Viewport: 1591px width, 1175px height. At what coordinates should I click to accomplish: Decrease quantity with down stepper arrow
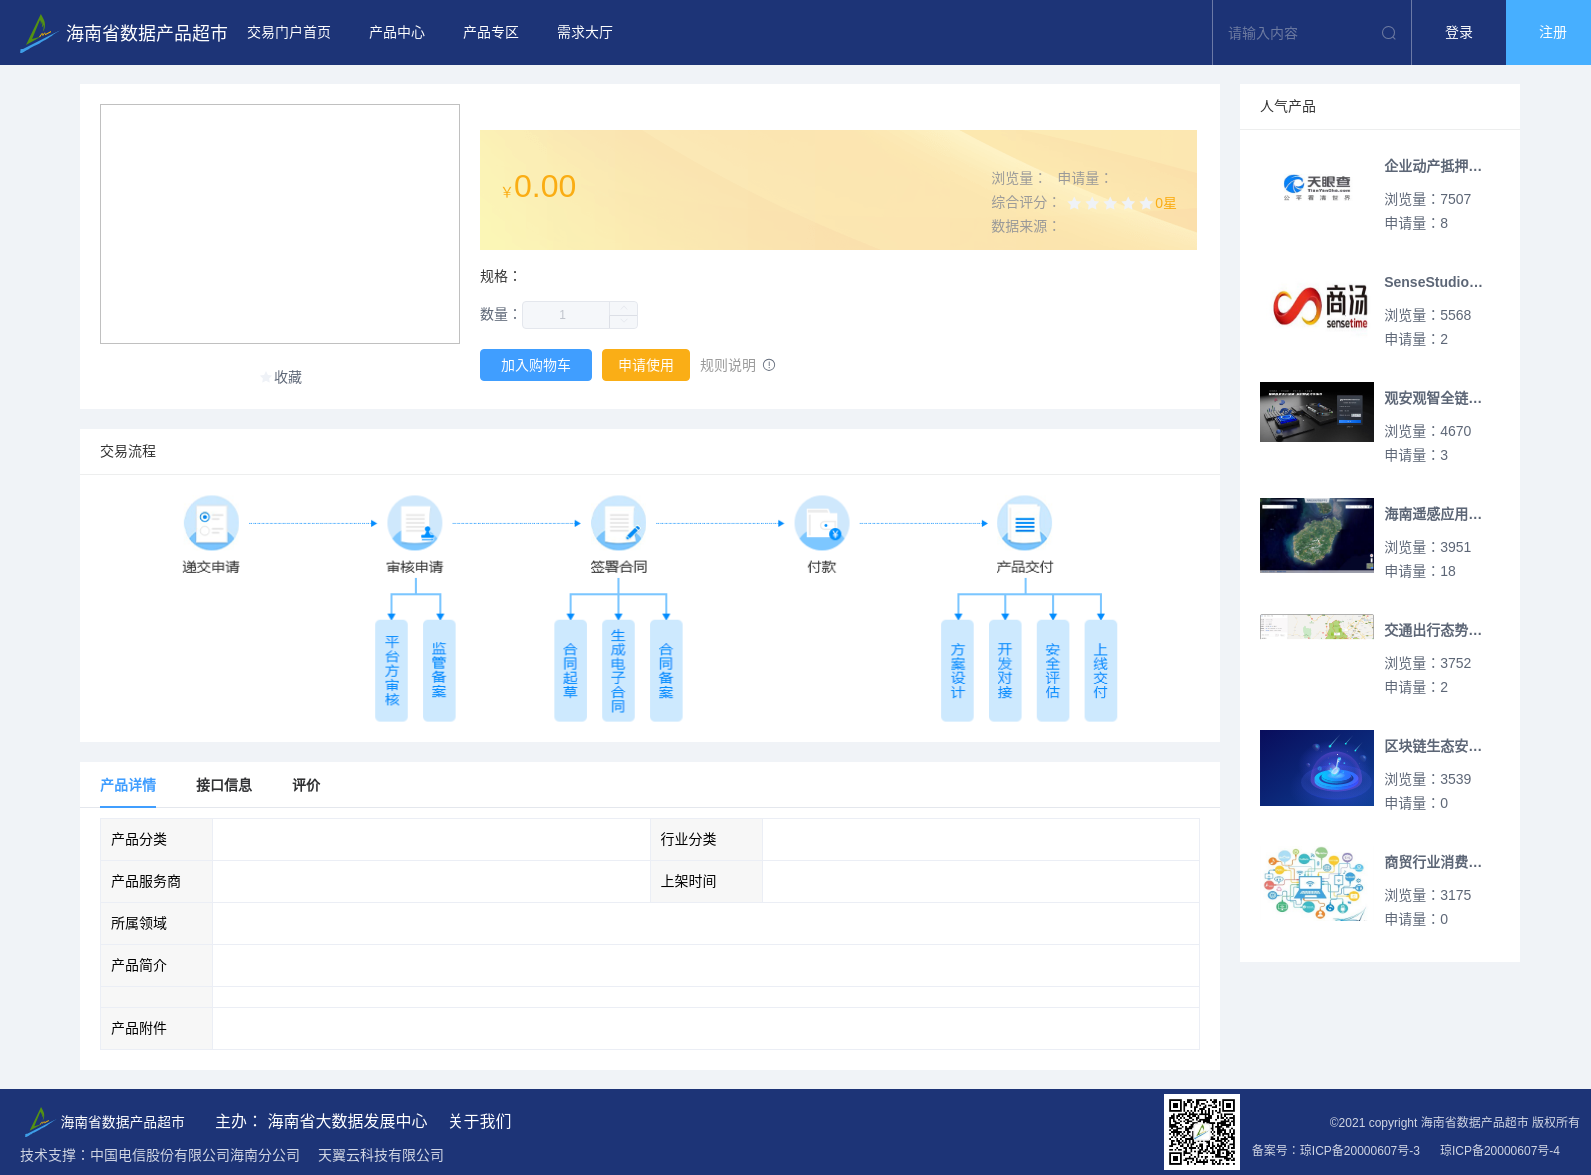pyautogui.click(x=624, y=322)
